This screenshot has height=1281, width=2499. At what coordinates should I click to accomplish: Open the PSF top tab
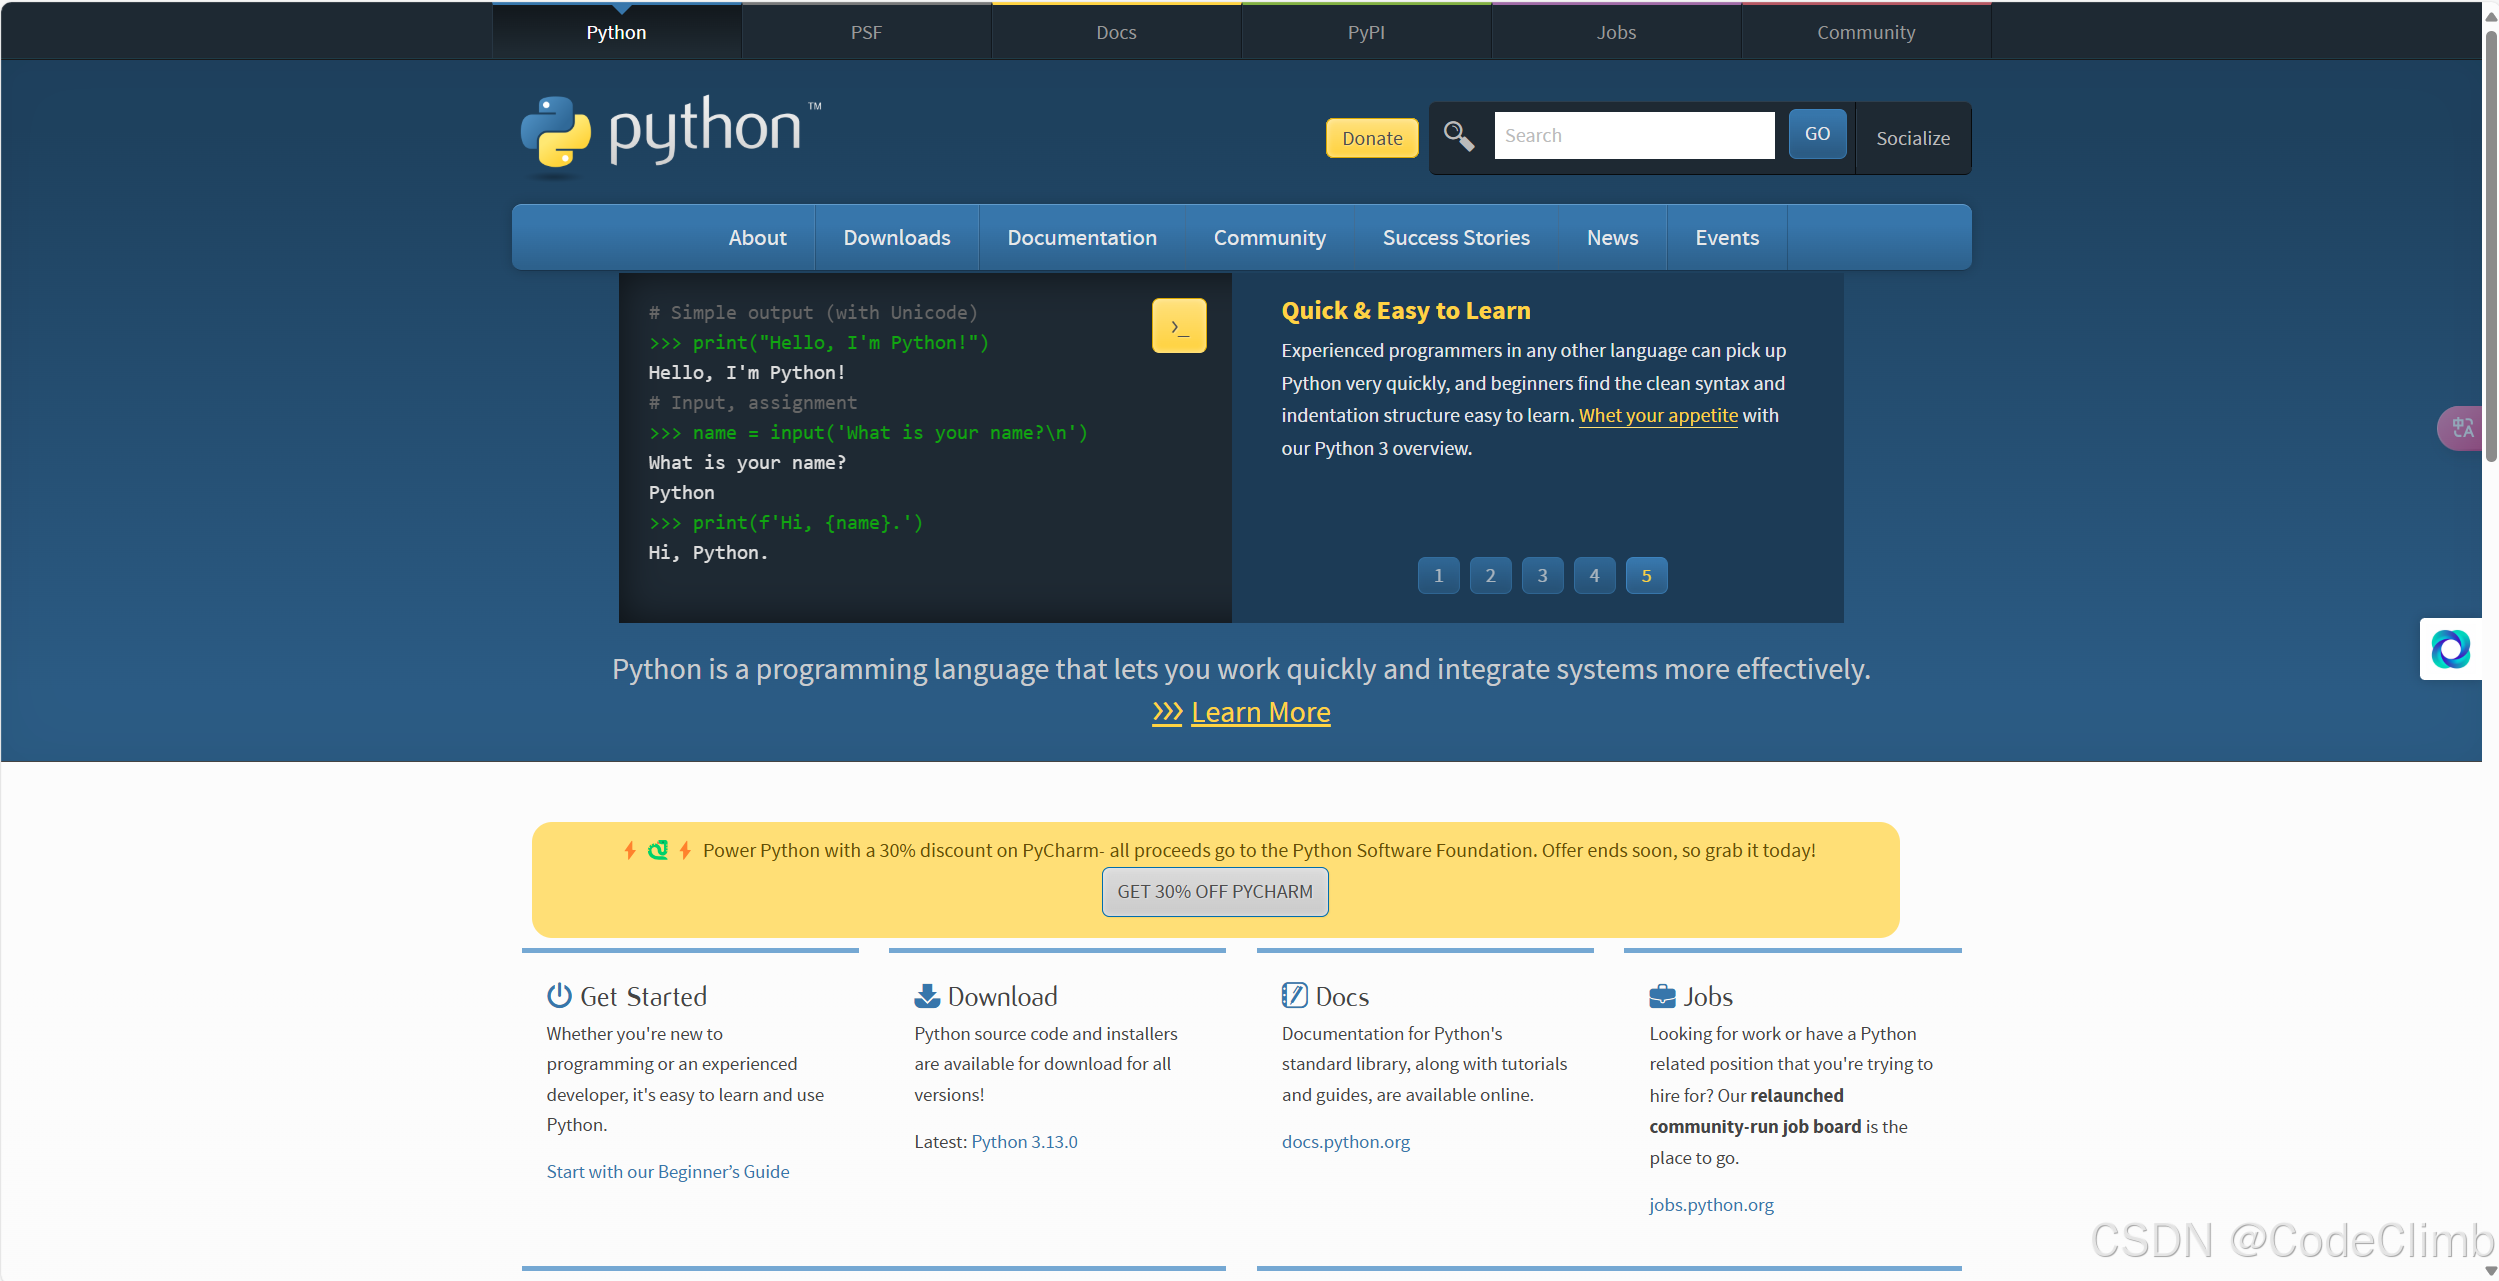coord(866,32)
